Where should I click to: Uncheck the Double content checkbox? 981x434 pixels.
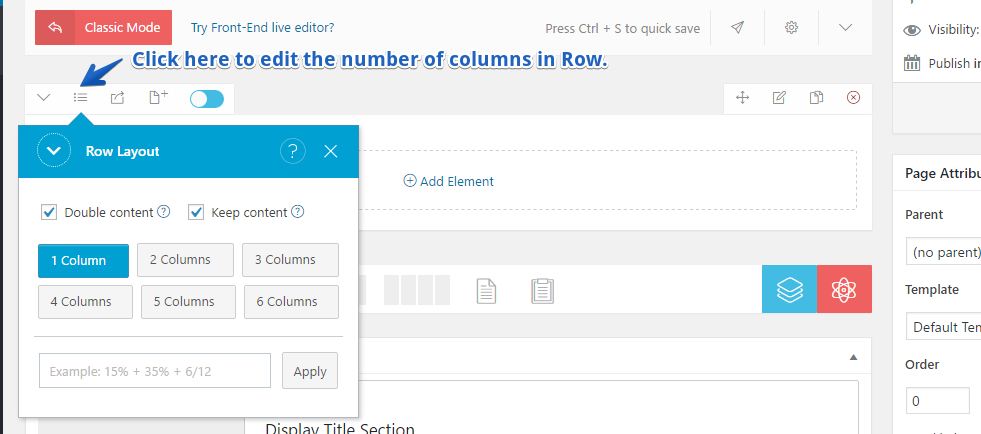(x=48, y=212)
